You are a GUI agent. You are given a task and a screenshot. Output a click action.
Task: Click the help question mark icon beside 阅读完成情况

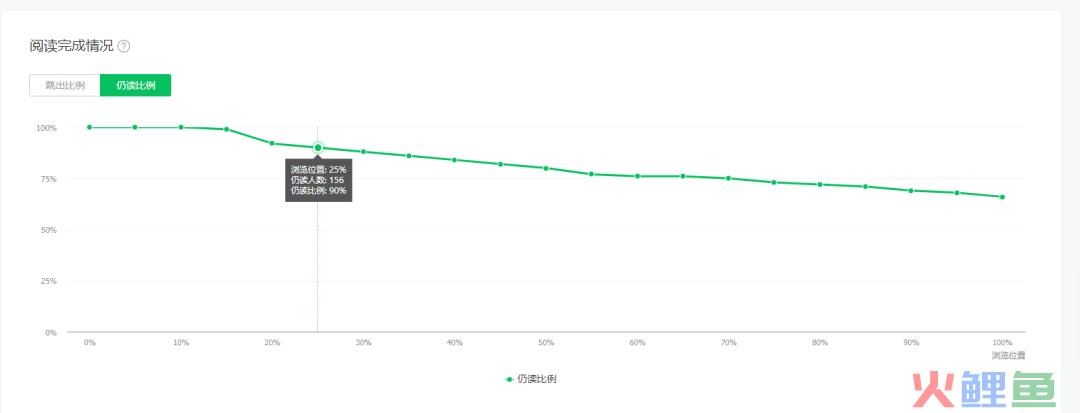[x=123, y=47]
